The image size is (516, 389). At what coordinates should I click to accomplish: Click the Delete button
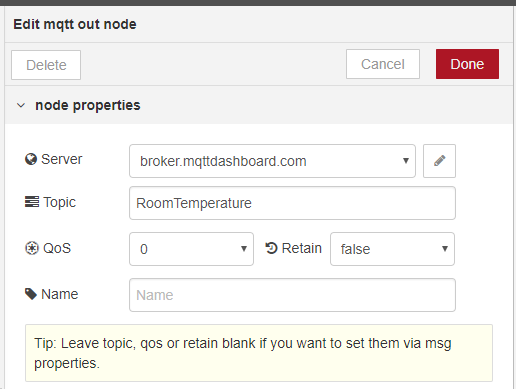click(x=46, y=65)
